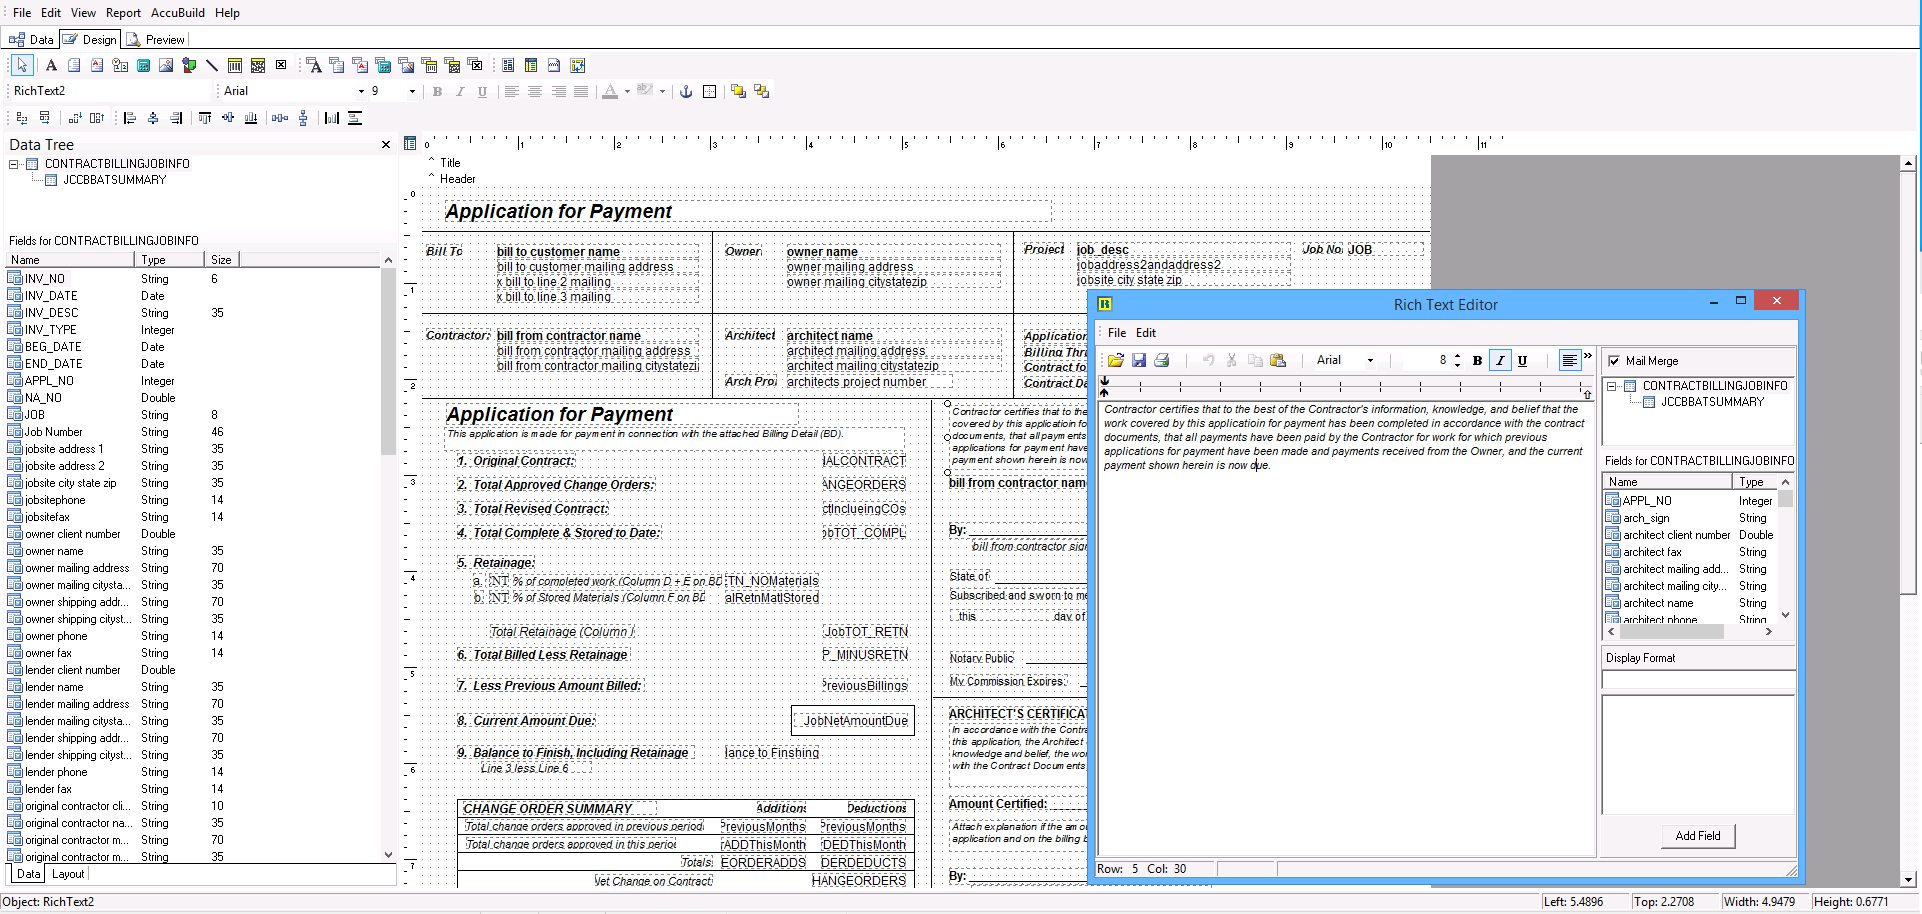The image size is (1922, 914).
Task: Print from the Rich Text Editor
Action: point(1162,360)
